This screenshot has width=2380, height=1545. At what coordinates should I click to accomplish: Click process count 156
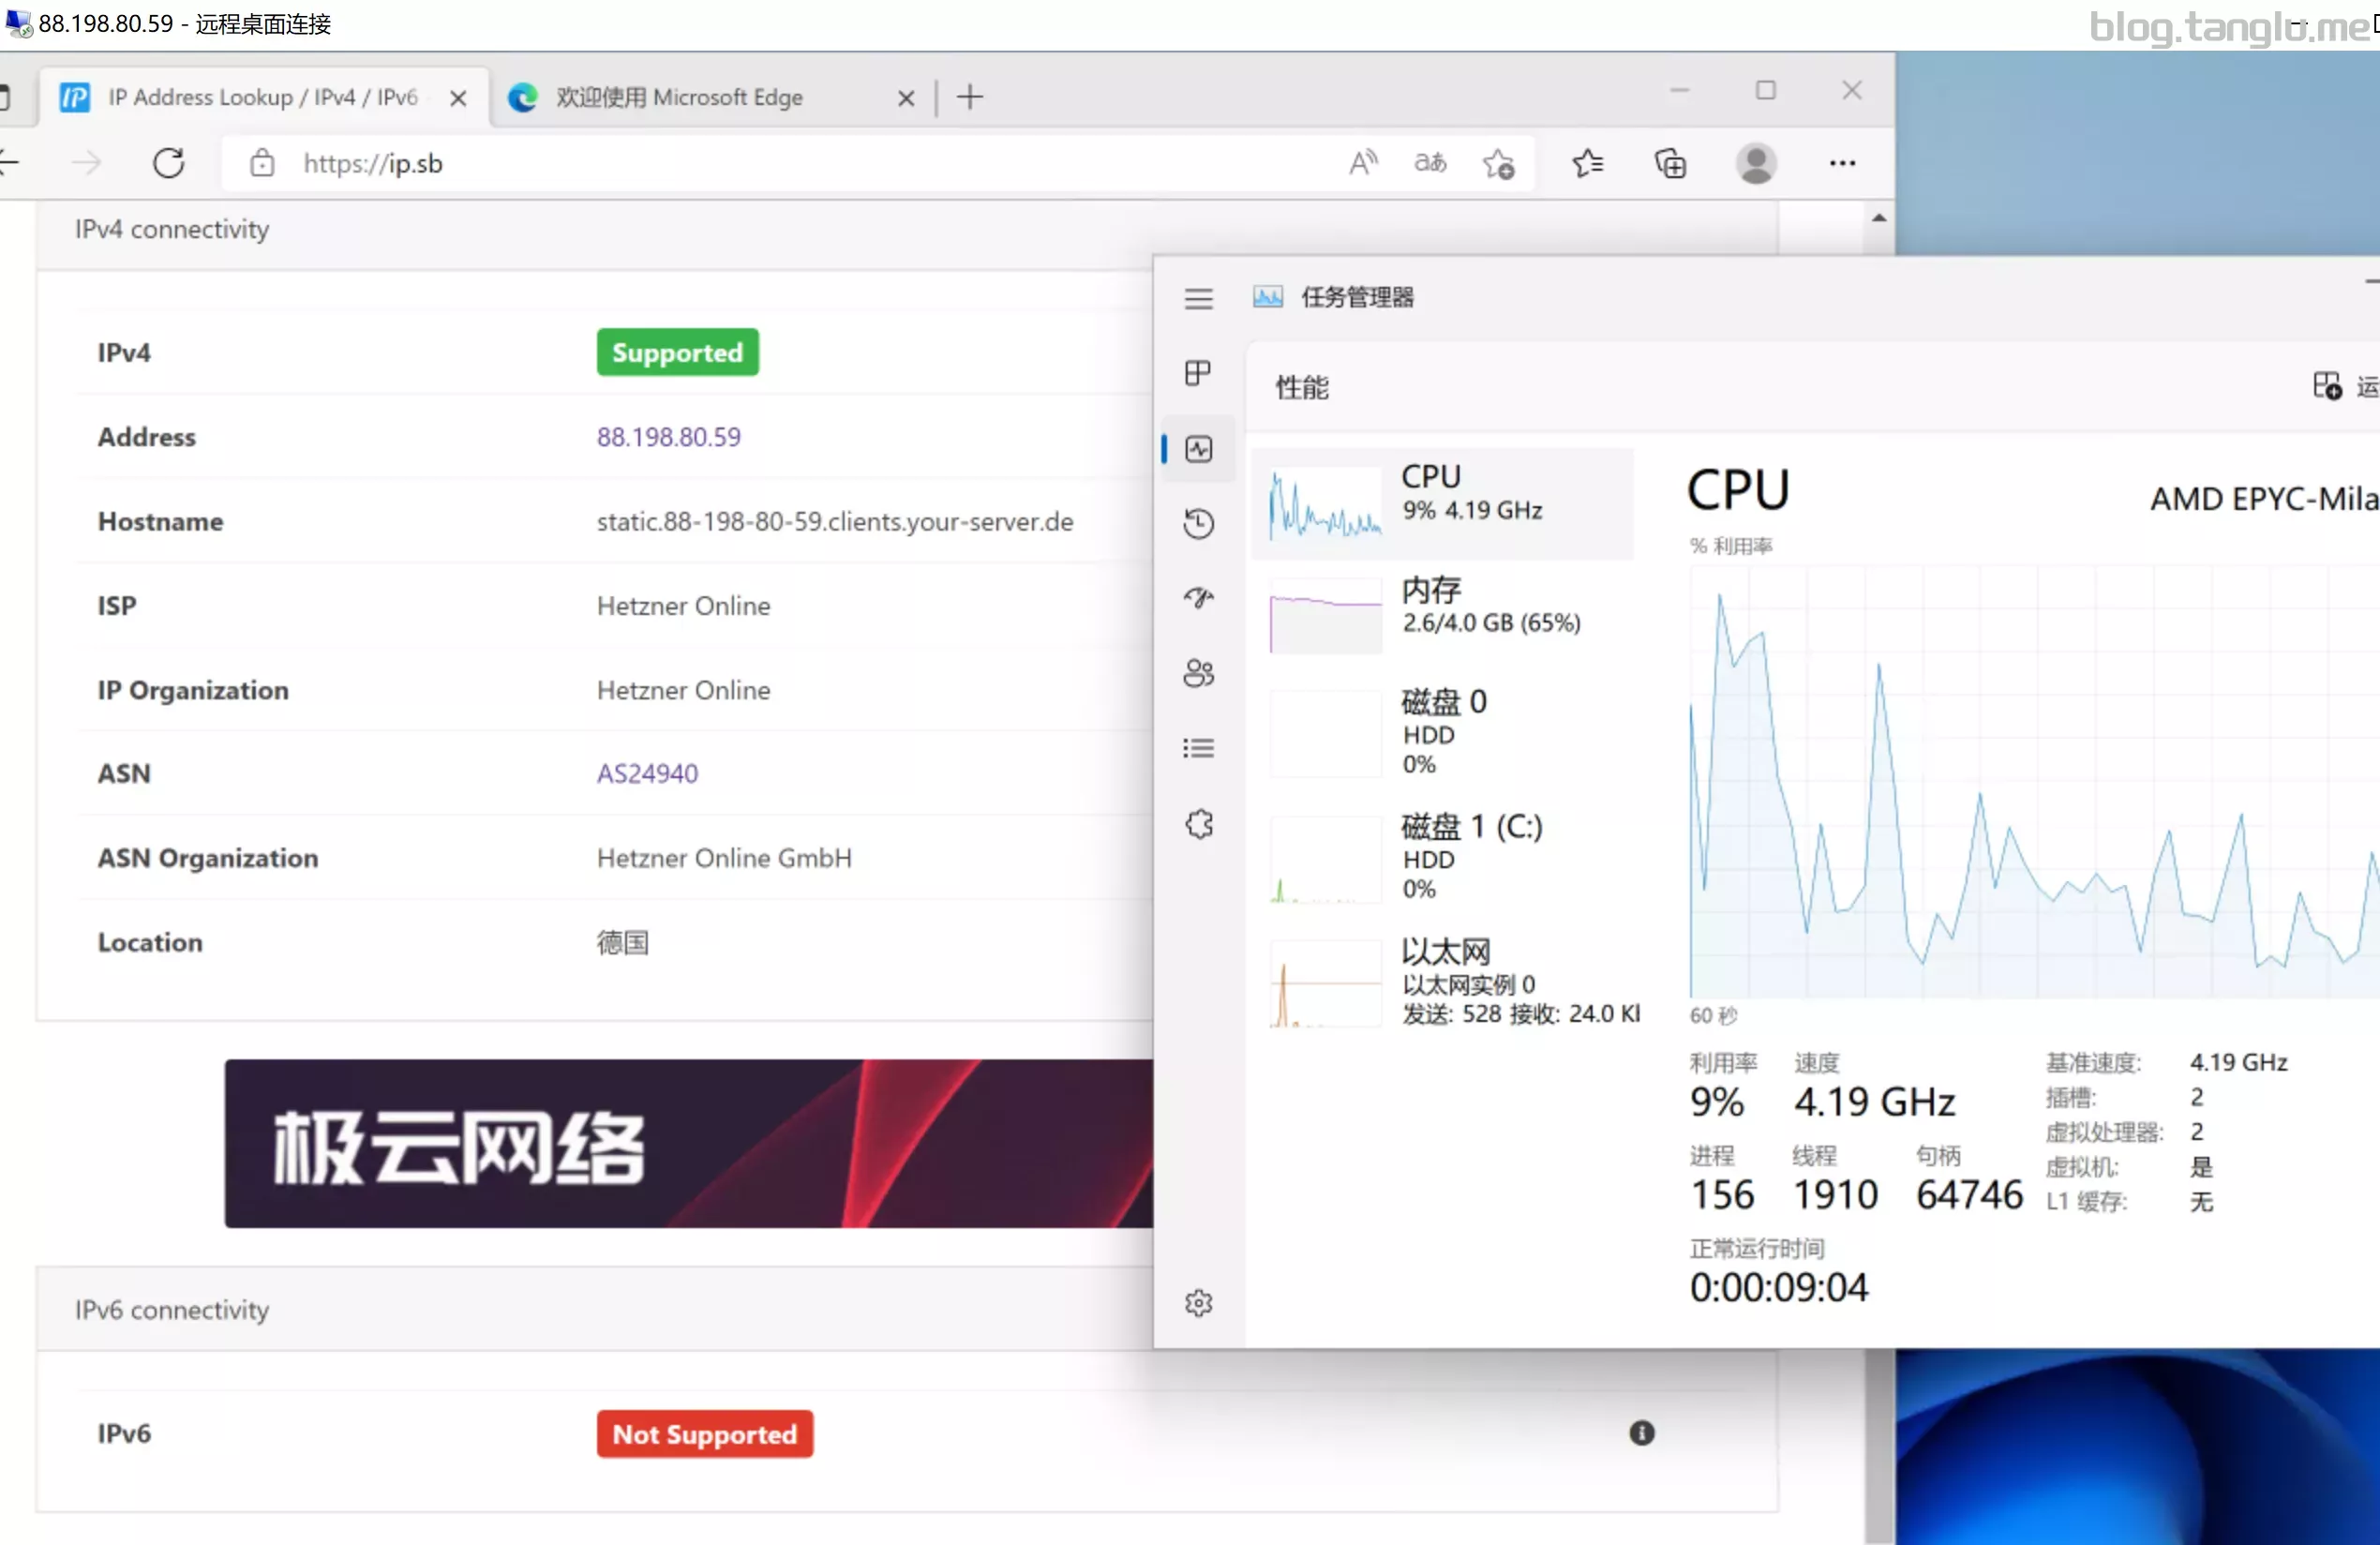(1722, 1195)
